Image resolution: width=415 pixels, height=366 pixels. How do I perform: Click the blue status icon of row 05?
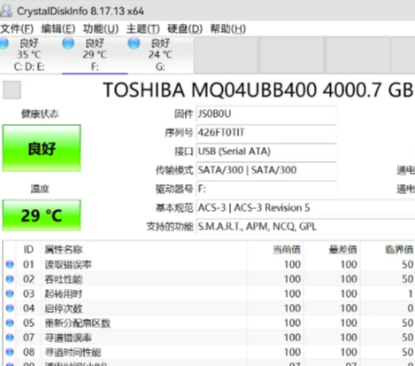point(10,323)
